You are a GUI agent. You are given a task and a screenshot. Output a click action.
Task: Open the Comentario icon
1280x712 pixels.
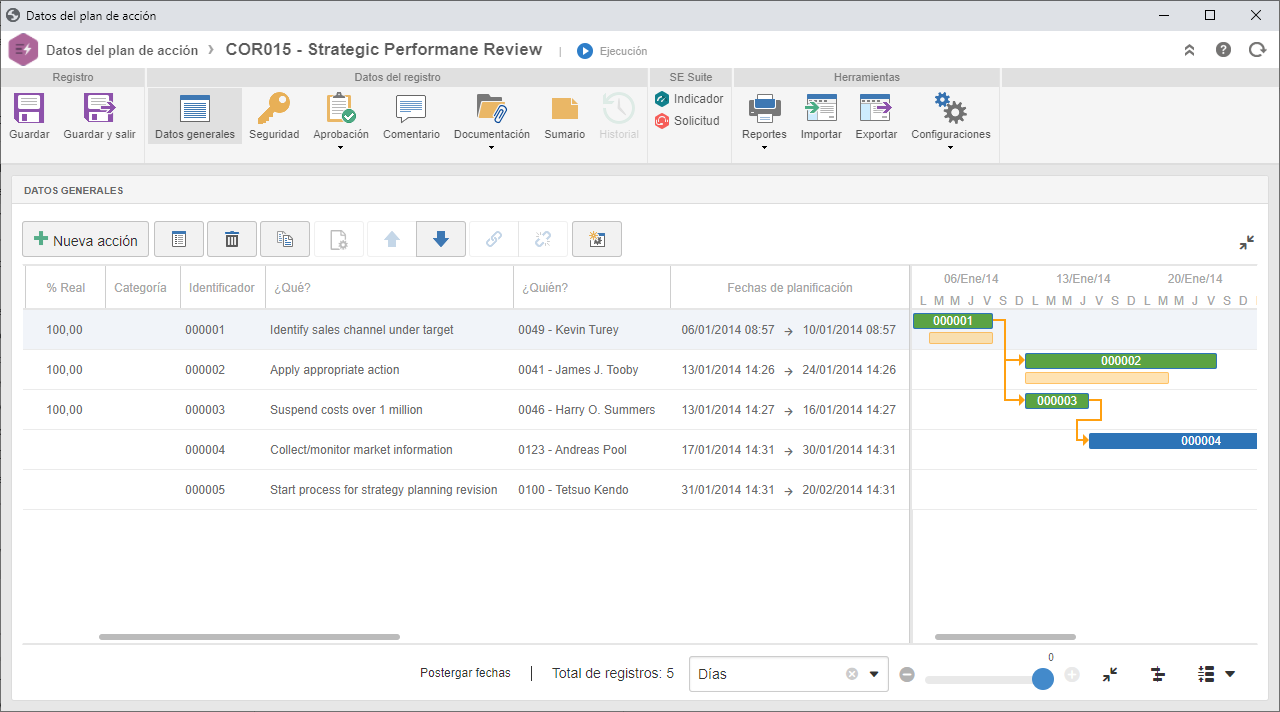pyautogui.click(x=411, y=108)
